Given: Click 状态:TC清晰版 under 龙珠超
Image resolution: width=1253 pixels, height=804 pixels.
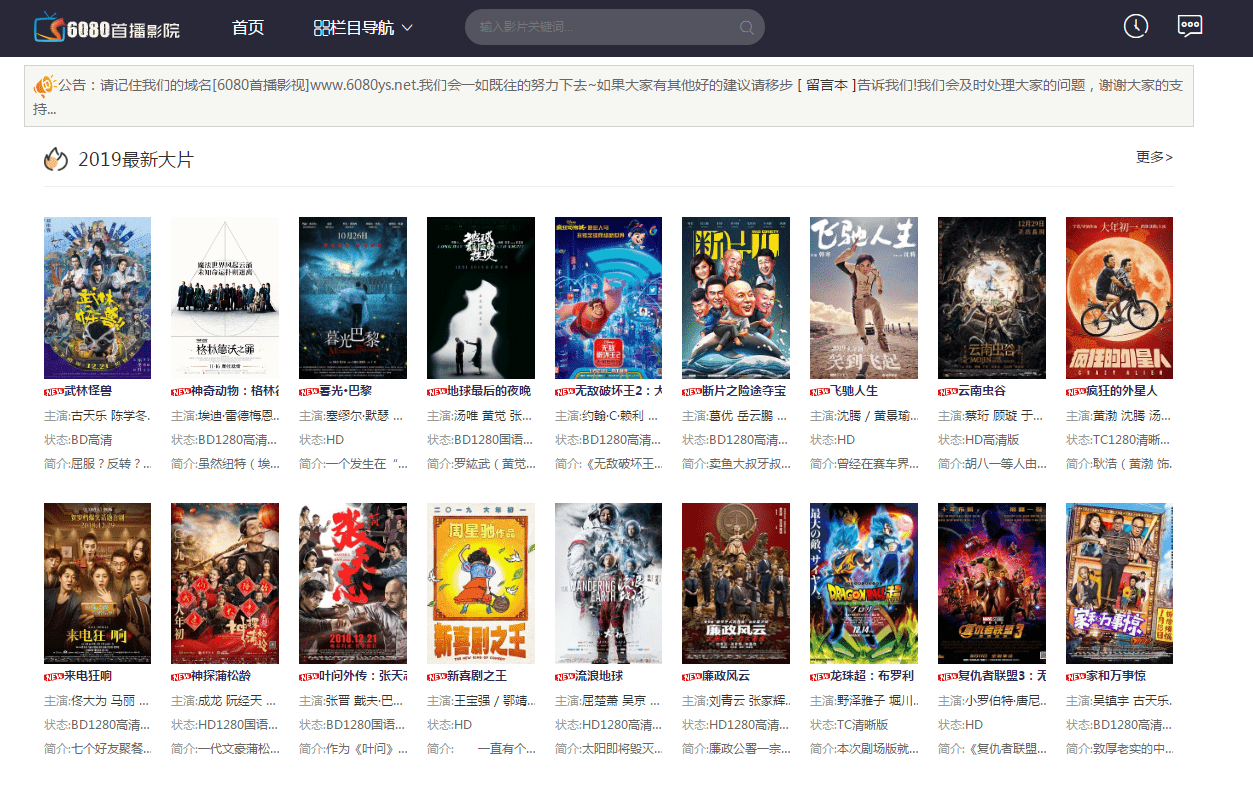Looking at the screenshot, I should tap(849, 724).
